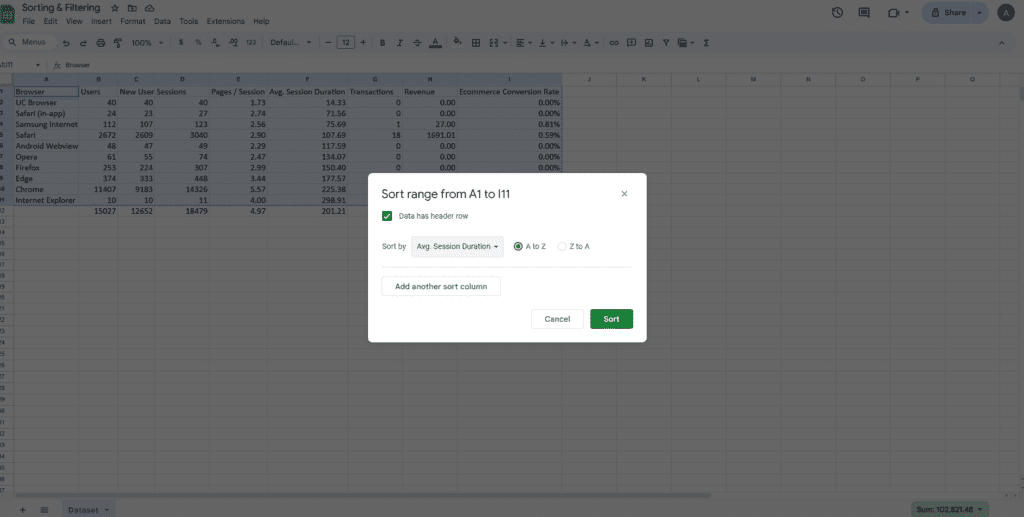Open the text rotation dropdown

591,43
